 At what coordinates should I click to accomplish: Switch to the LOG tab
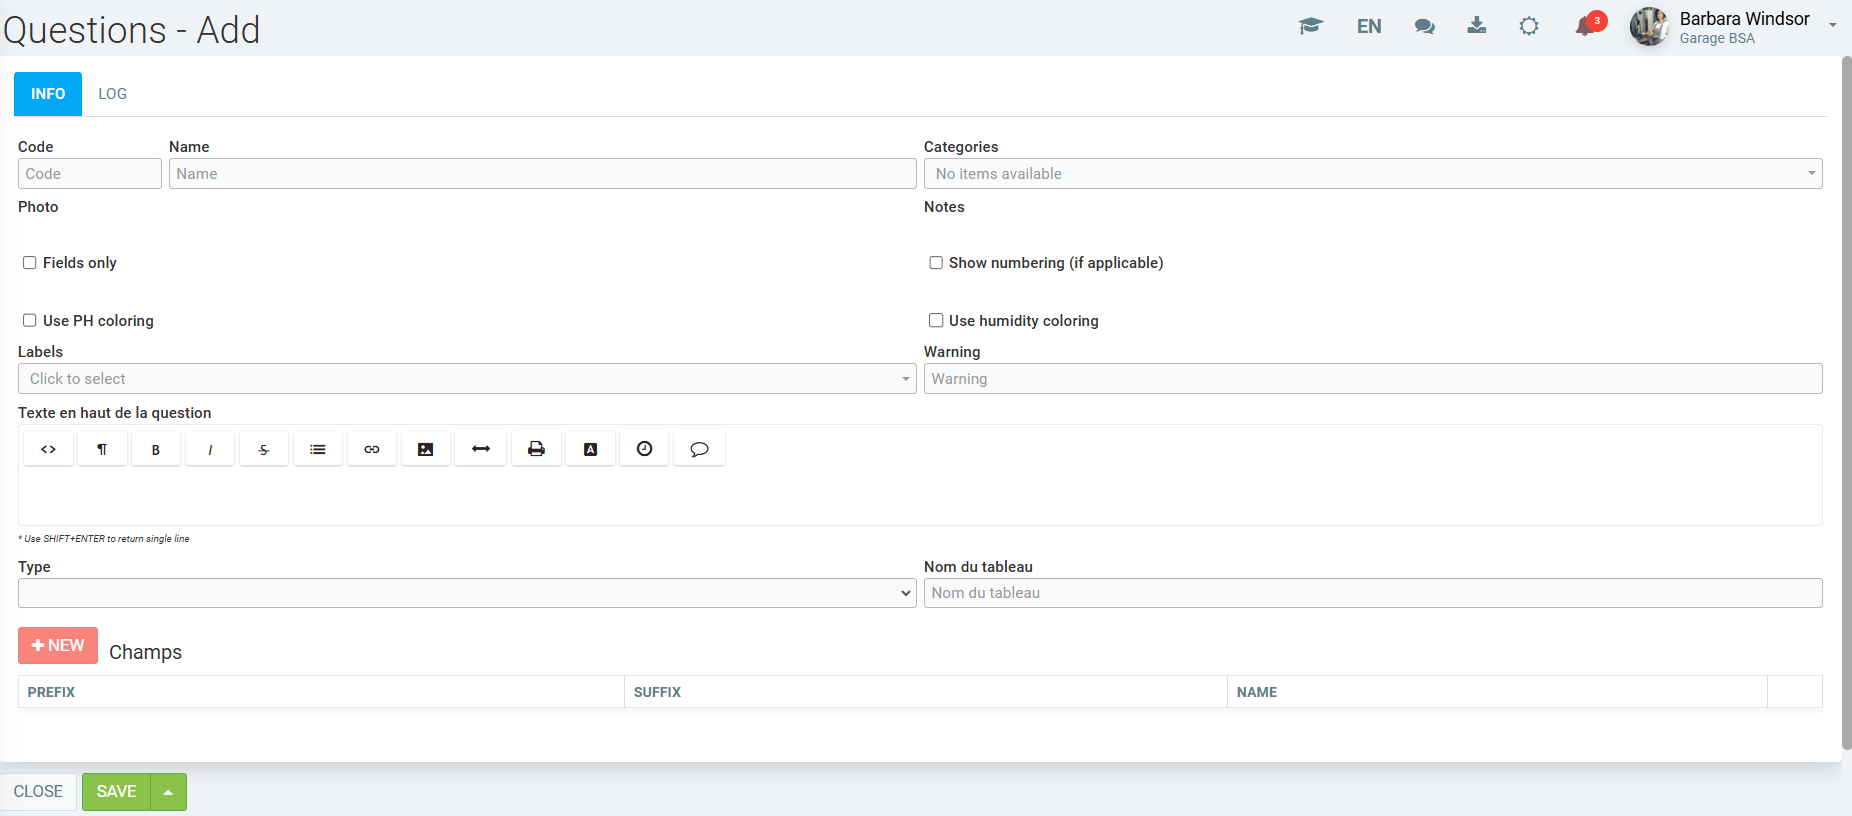pos(112,94)
